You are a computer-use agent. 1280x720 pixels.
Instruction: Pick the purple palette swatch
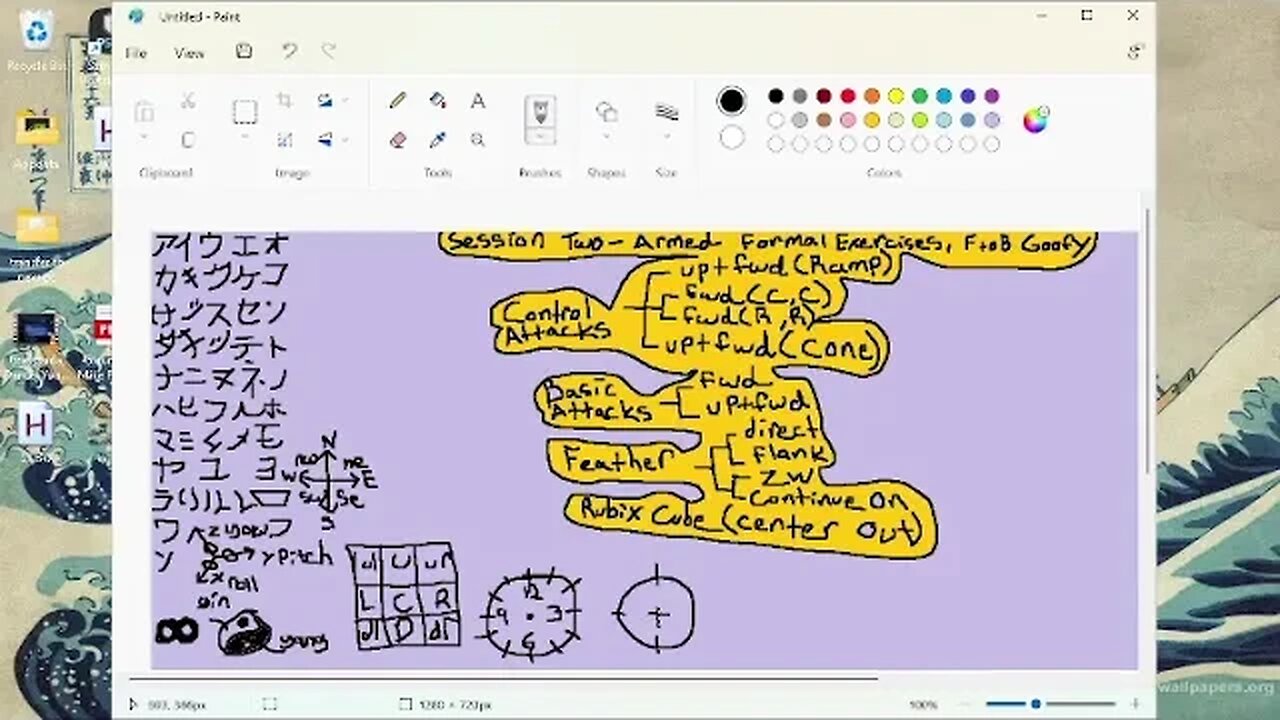point(992,96)
